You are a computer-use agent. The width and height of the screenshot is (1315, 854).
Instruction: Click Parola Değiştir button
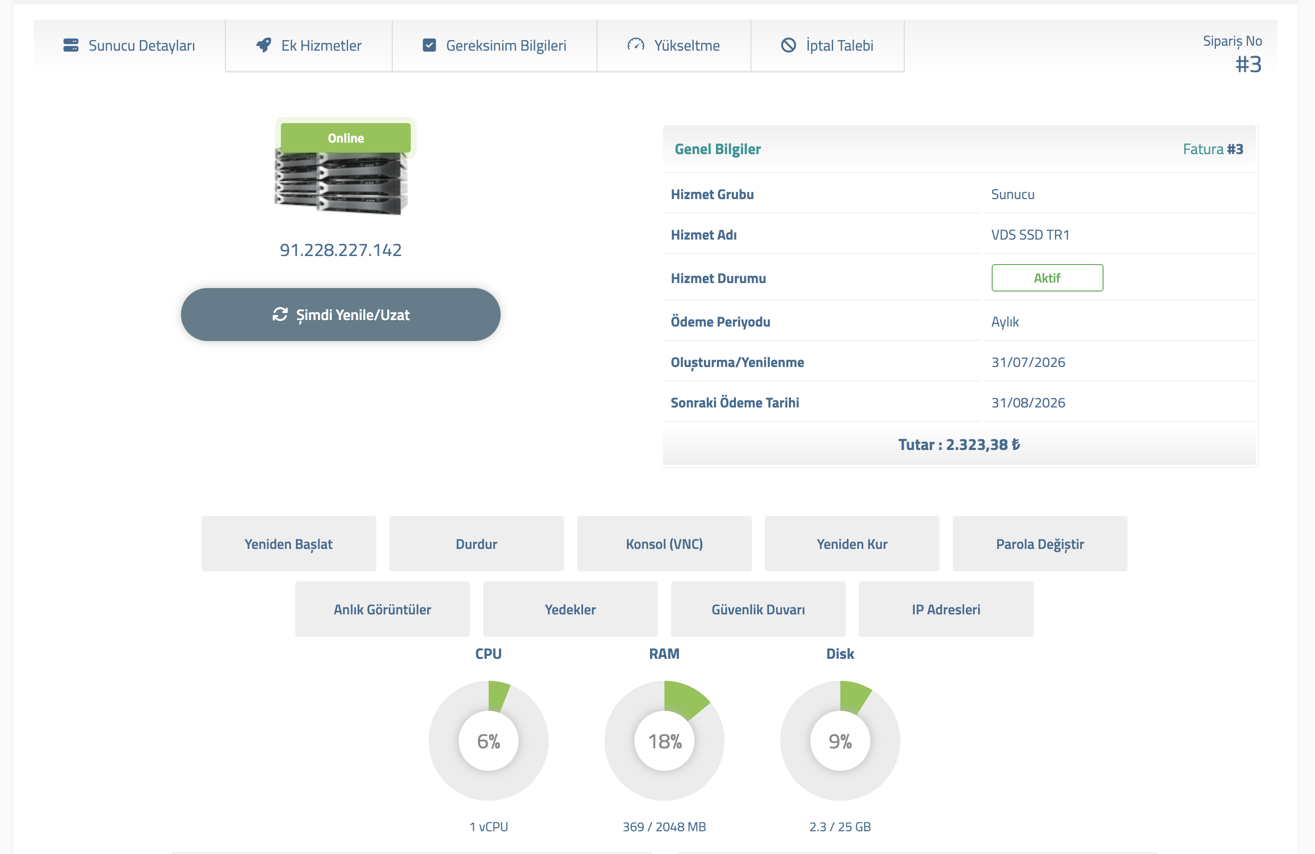click(1041, 544)
